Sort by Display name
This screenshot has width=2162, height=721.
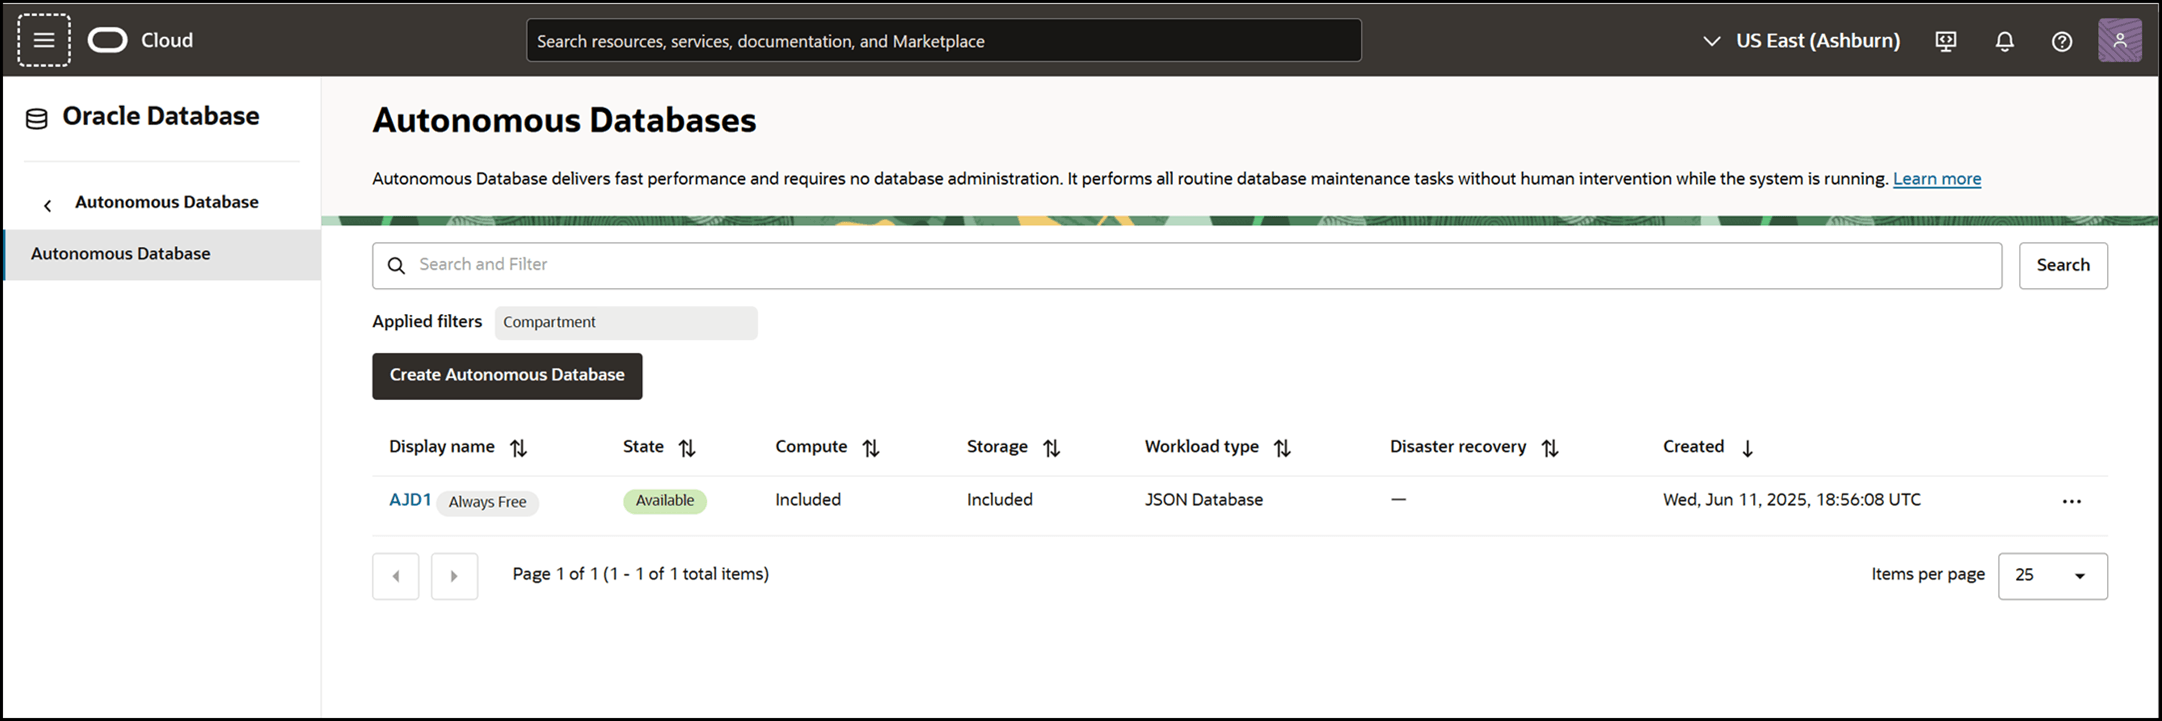[518, 448]
